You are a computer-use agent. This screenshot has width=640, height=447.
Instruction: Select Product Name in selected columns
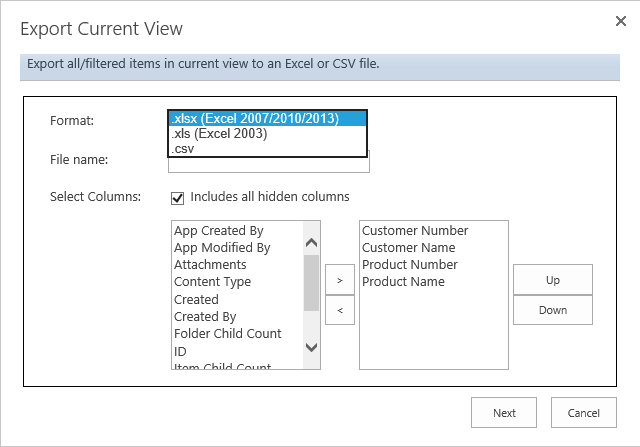tap(403, 282)
